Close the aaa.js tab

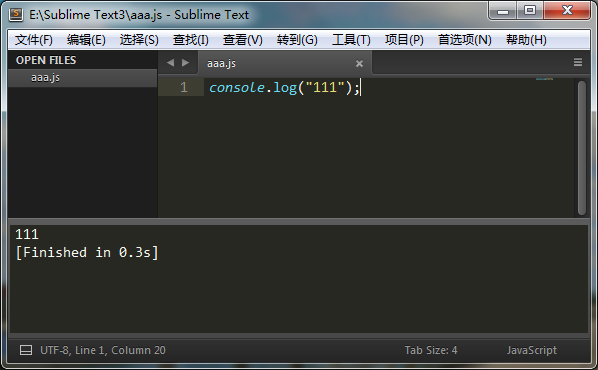359,64
